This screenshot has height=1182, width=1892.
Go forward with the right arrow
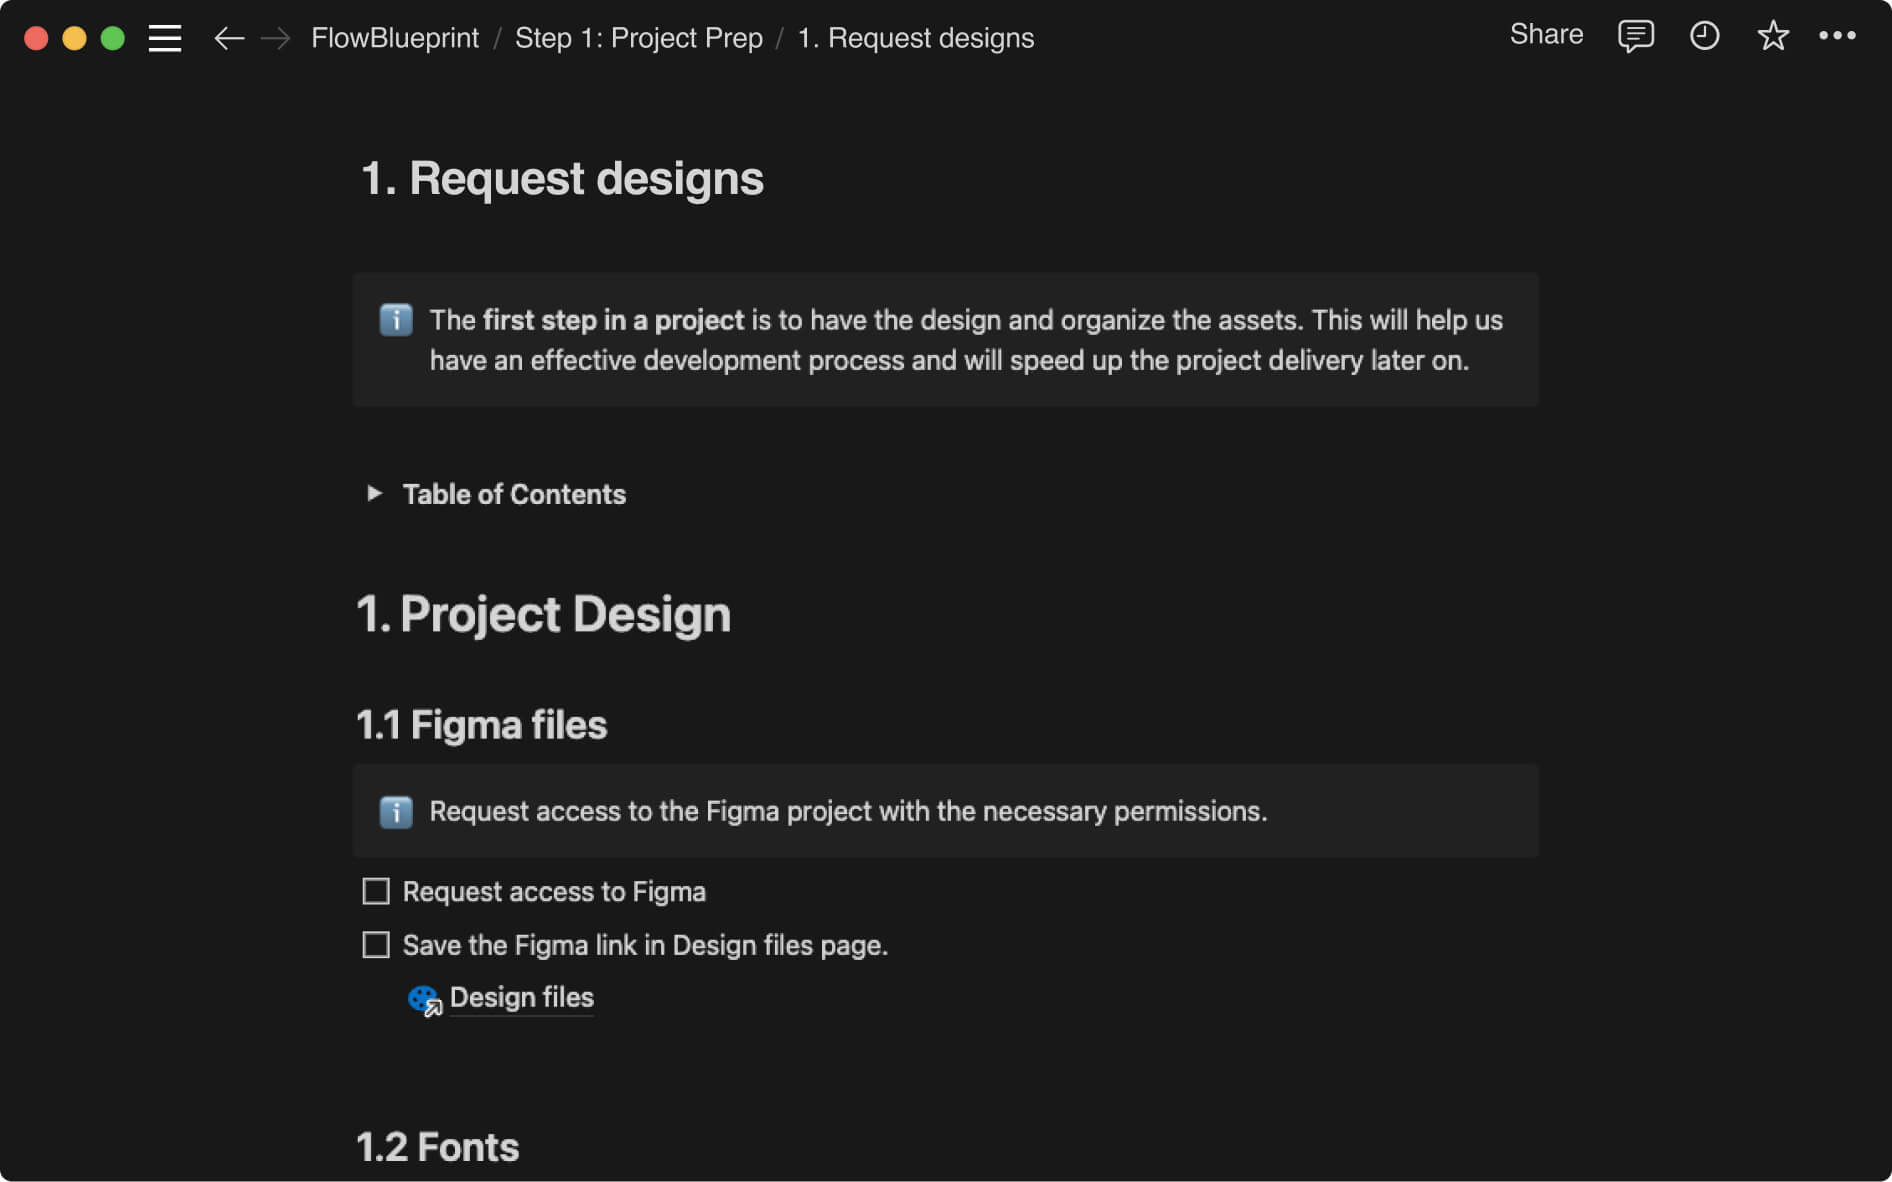pos(275,38)
